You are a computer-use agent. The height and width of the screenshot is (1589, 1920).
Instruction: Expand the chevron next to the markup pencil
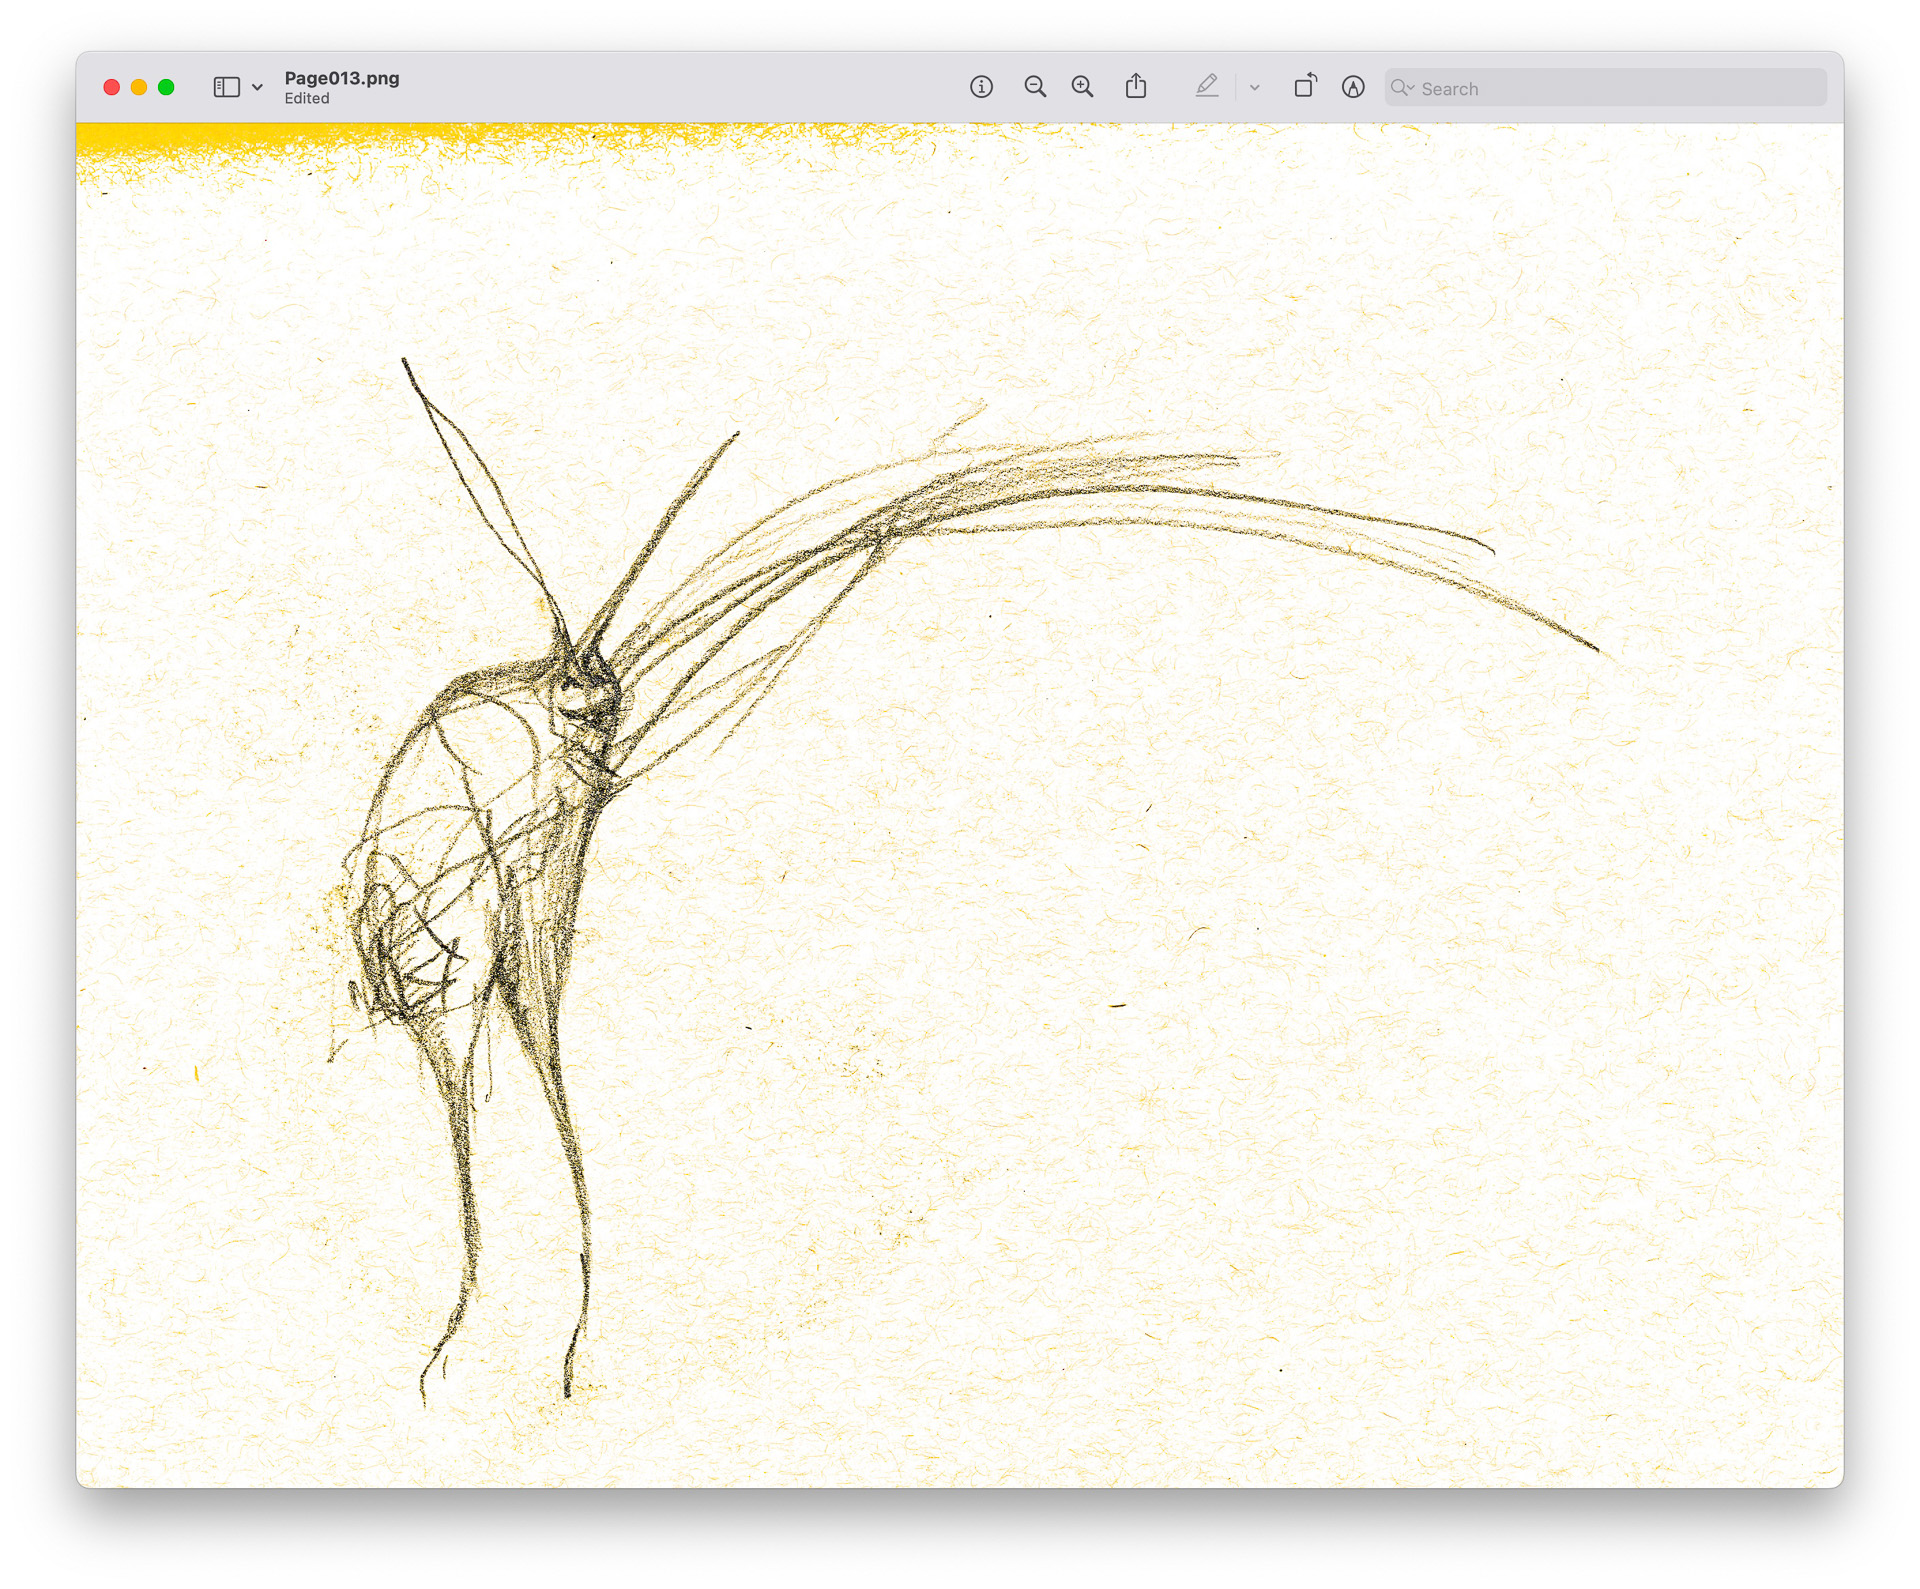pos(1255,87)
